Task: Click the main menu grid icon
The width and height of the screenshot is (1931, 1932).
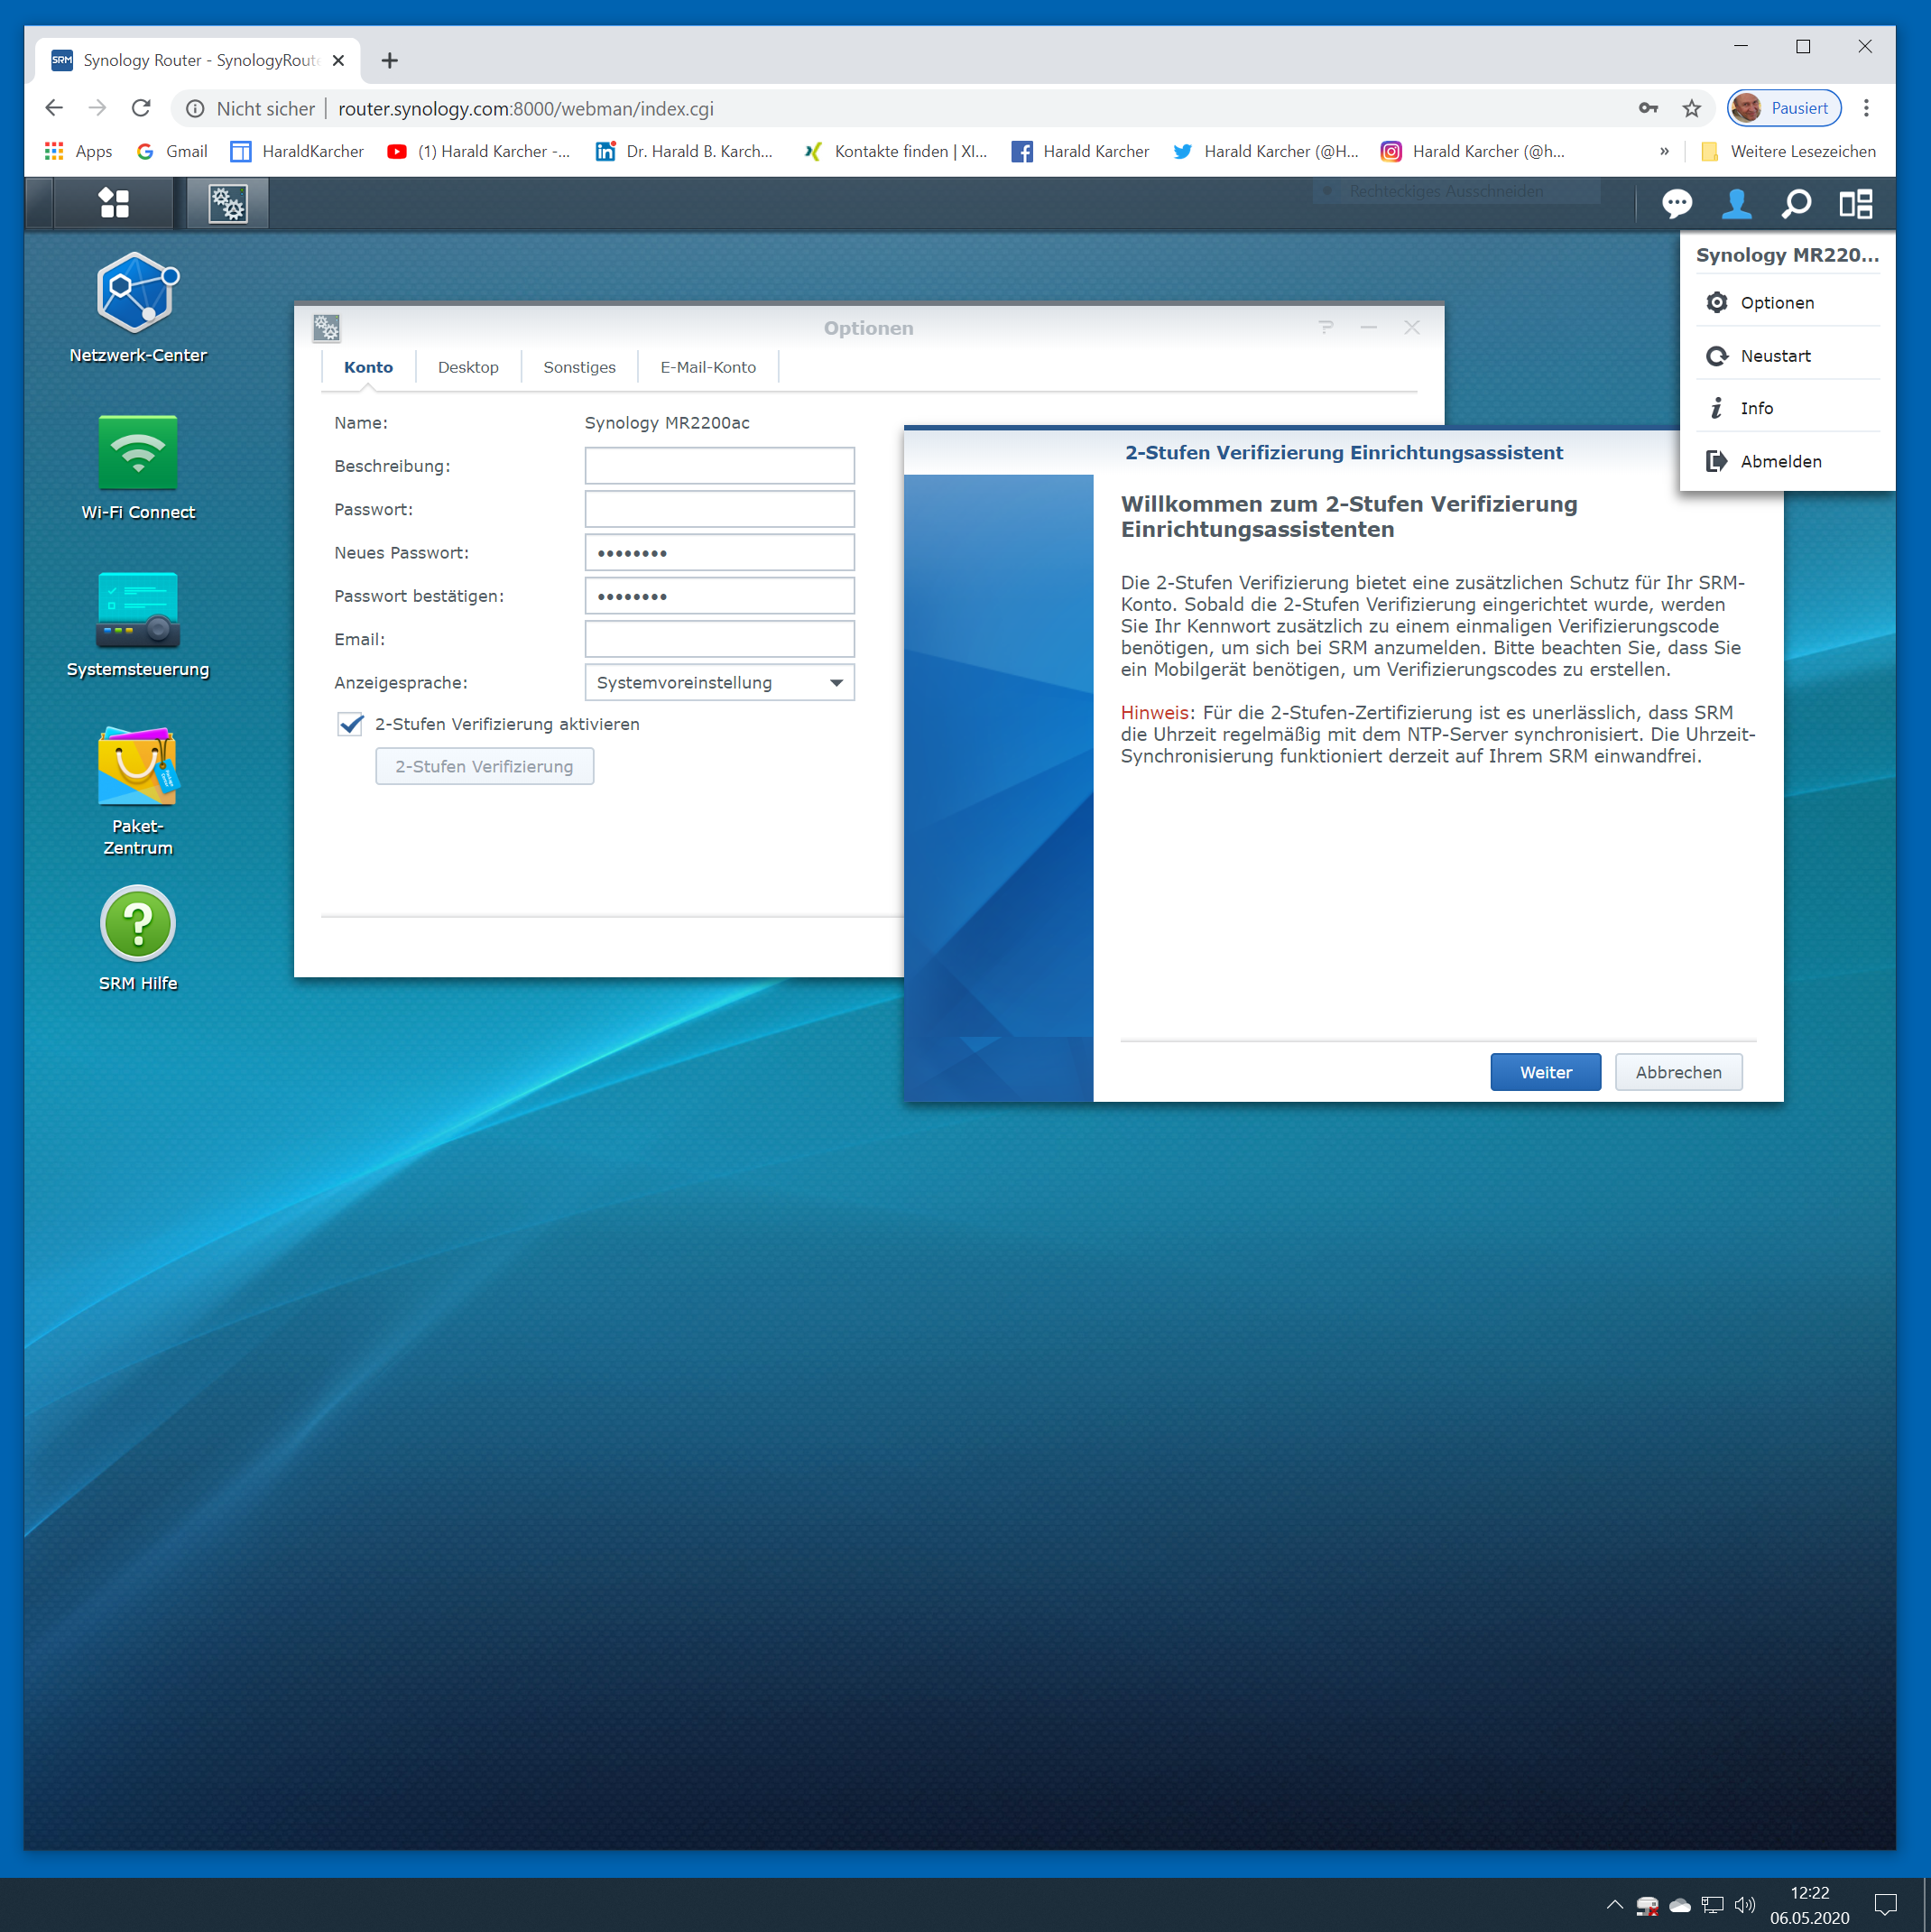Action: tap(114, 204)
